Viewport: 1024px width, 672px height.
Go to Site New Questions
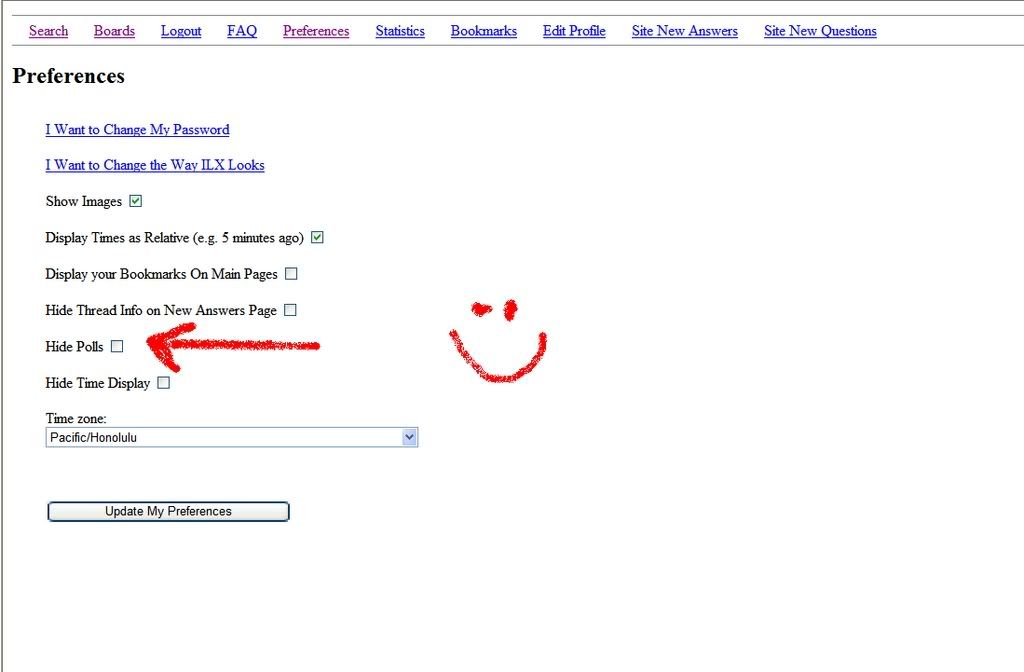coord(820,31)
